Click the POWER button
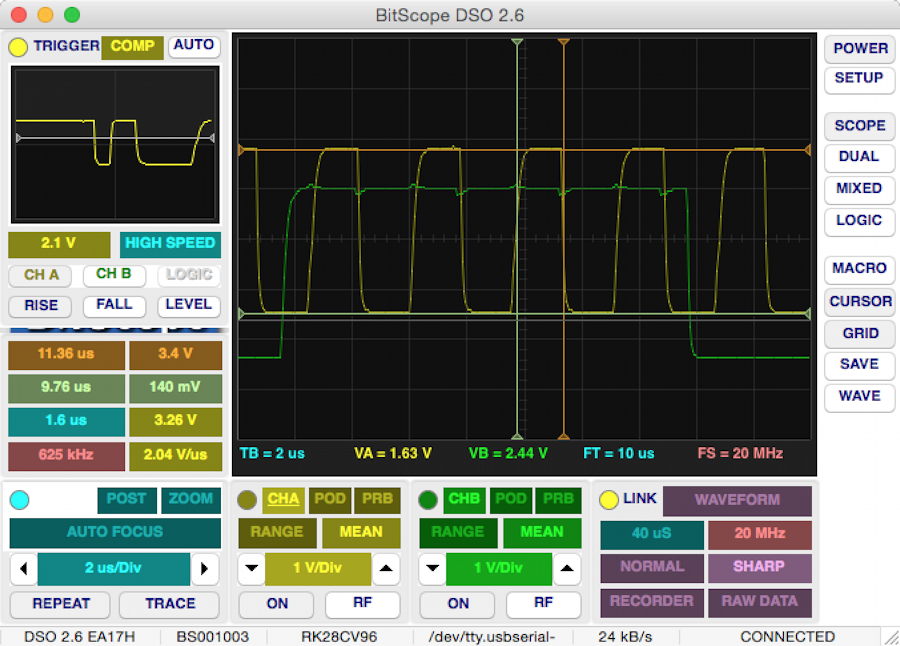This screenshot has width=900, height=646. tap(860, 49)
